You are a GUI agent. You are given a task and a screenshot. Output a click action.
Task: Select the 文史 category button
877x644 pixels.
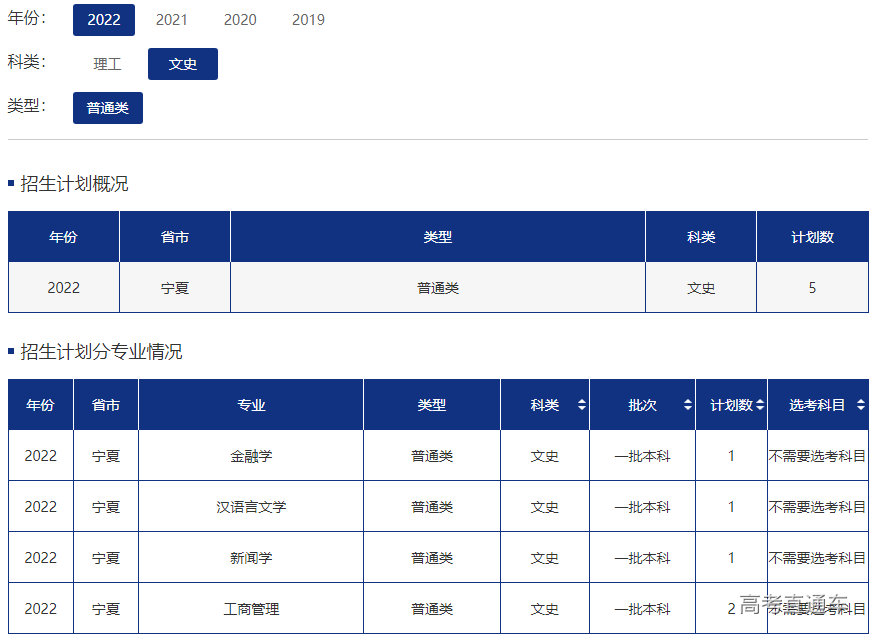(183, 64)
